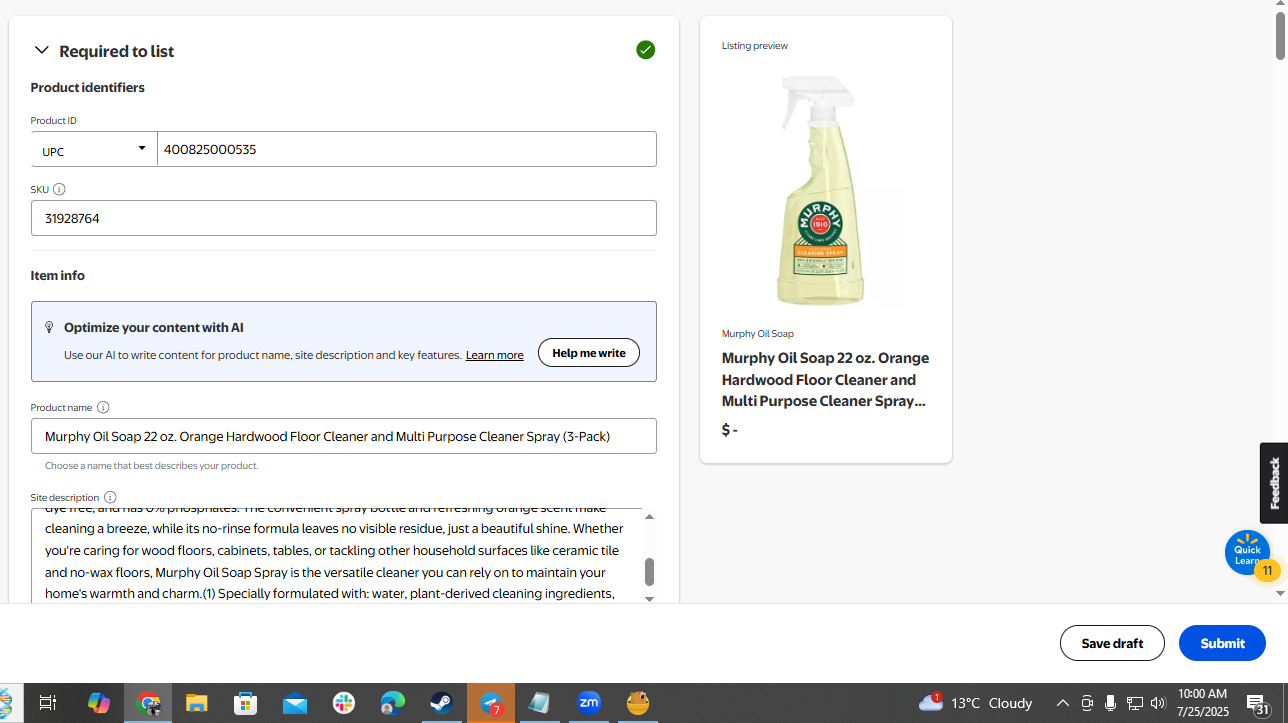This screenshot has height=723, width=1288.
Task: Click the microphone tray icon
Action: (x=1110, y=703)
